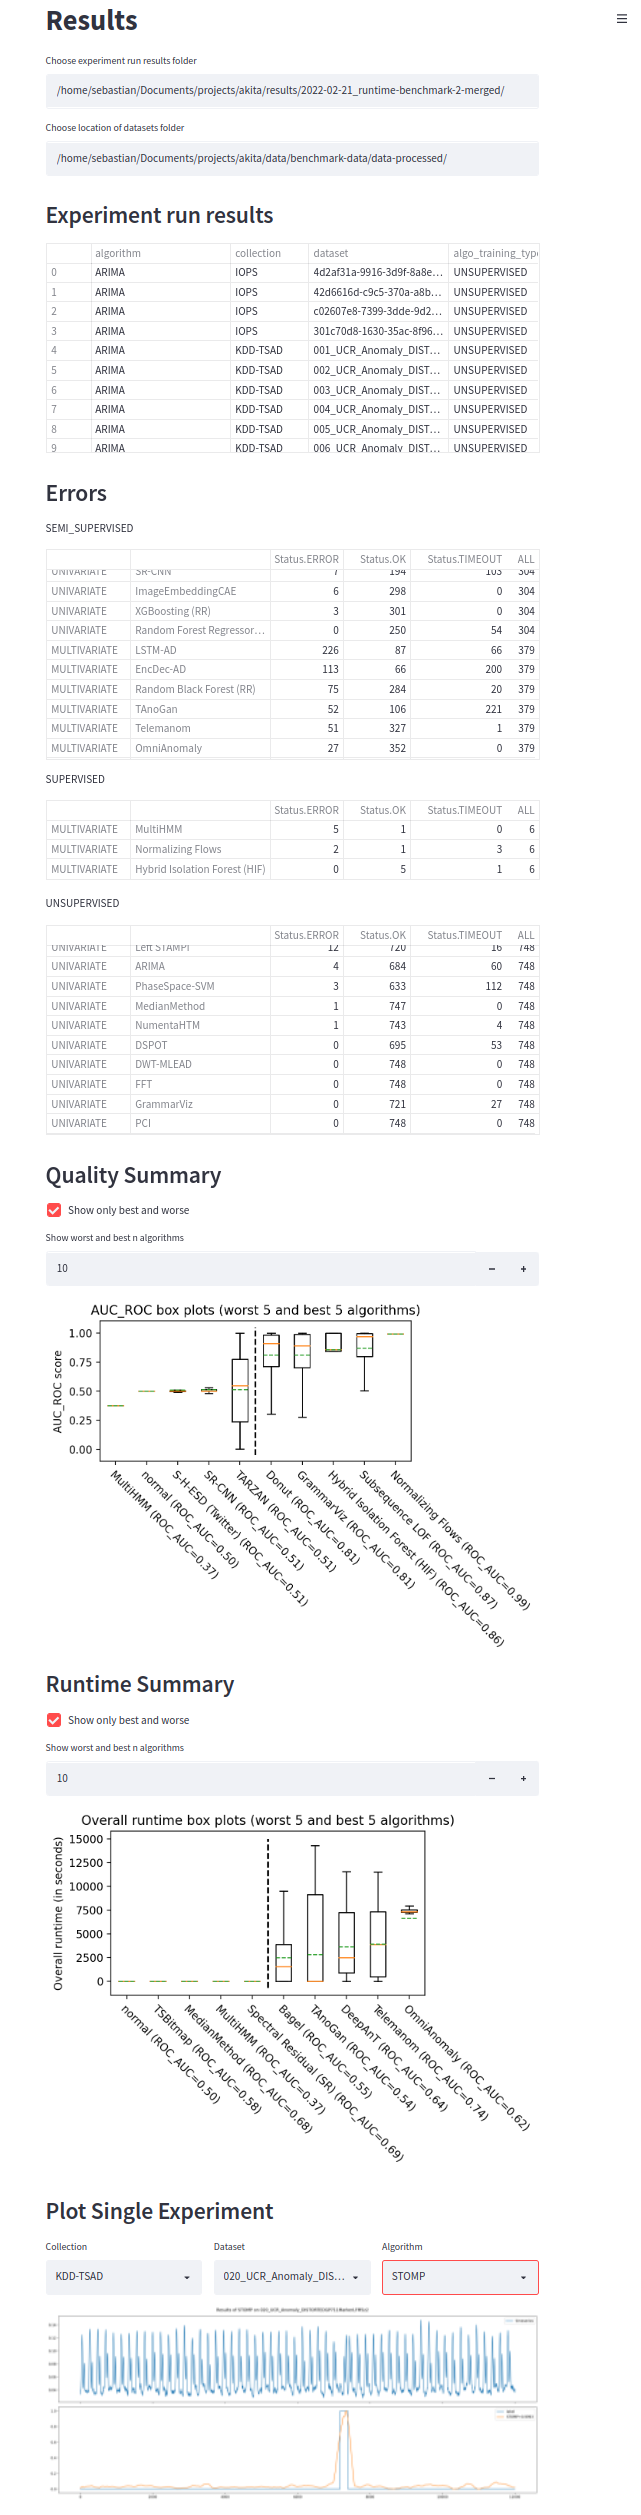Decrease Quality Summary algorithm count with minus
Image resolution: width=641 pixels, height=2515 pixels.
click(x=491, y=1269)
